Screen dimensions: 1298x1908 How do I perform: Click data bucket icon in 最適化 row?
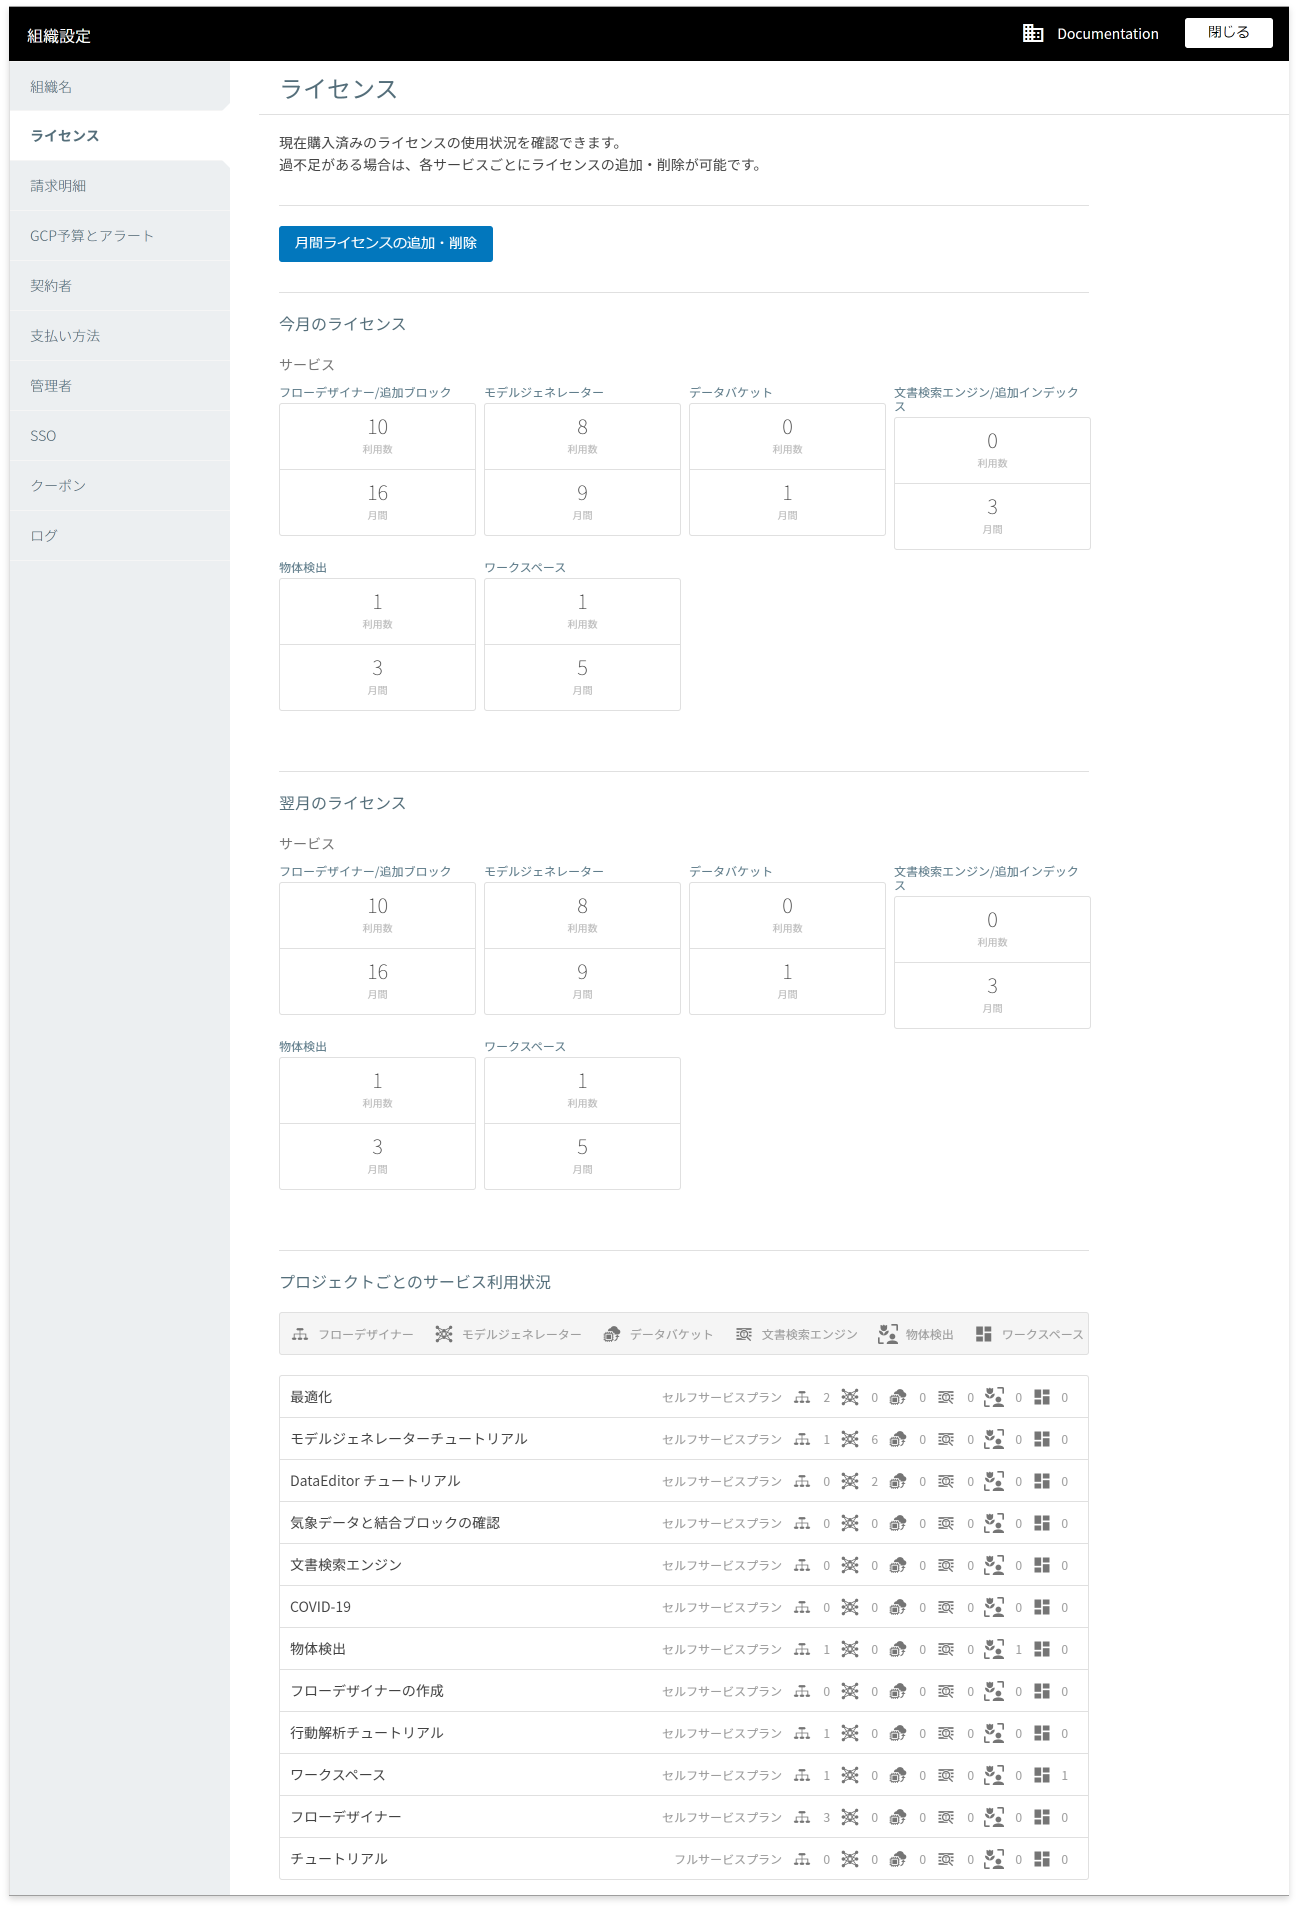click(x=898, y=1397)
